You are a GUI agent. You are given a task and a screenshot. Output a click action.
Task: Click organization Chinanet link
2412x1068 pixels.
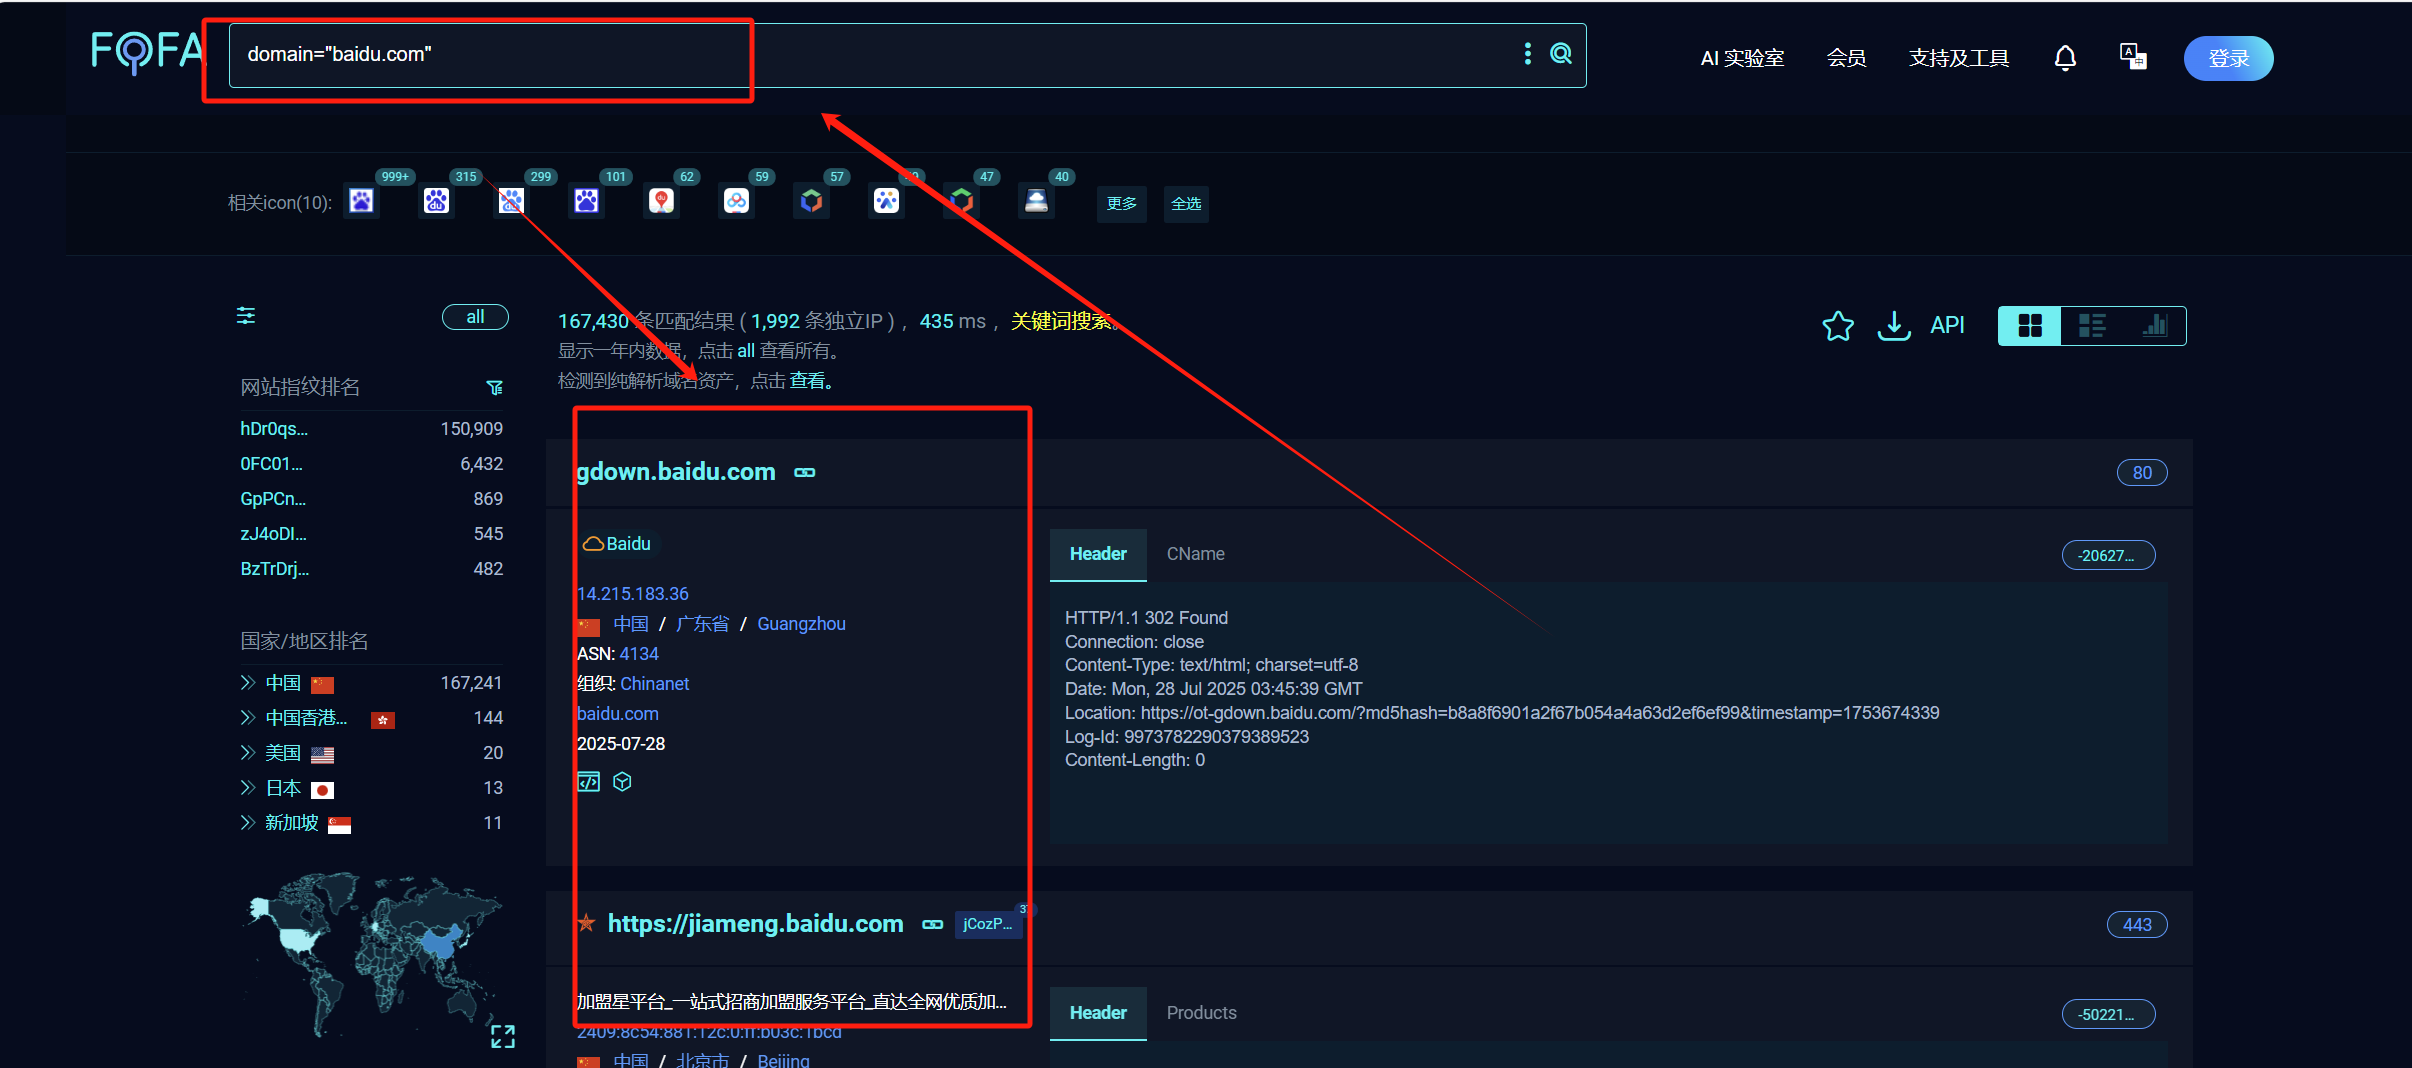[655, 684]
